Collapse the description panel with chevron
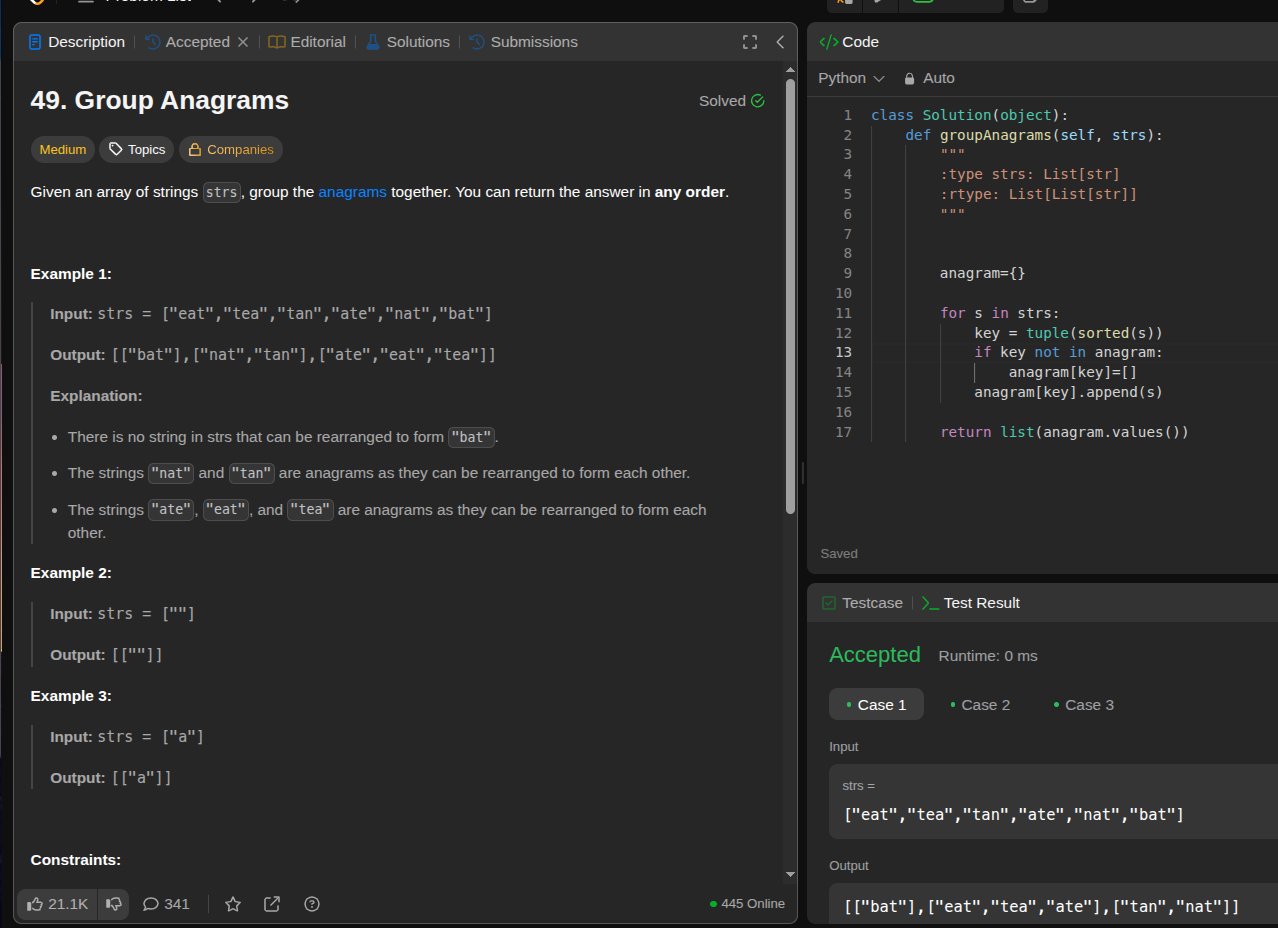Image resolution: width=1278 pixels, height=928 pixels. pos(780,42)
